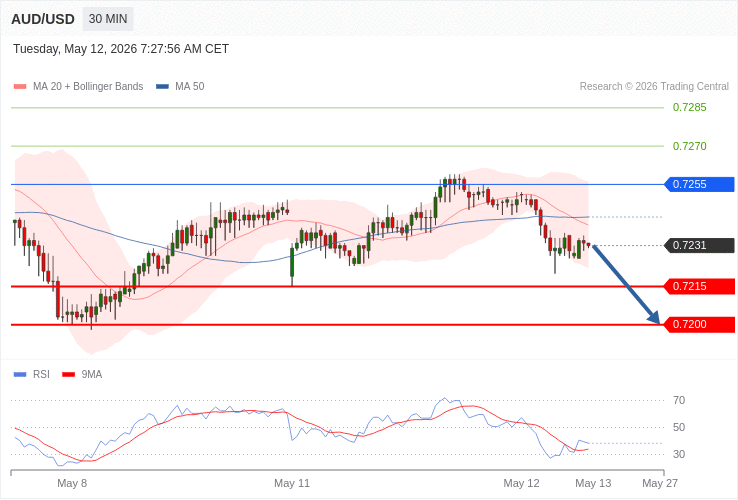Click the blue downward arrow head
This screenshot has width=738, height=500.
point(654,317)
